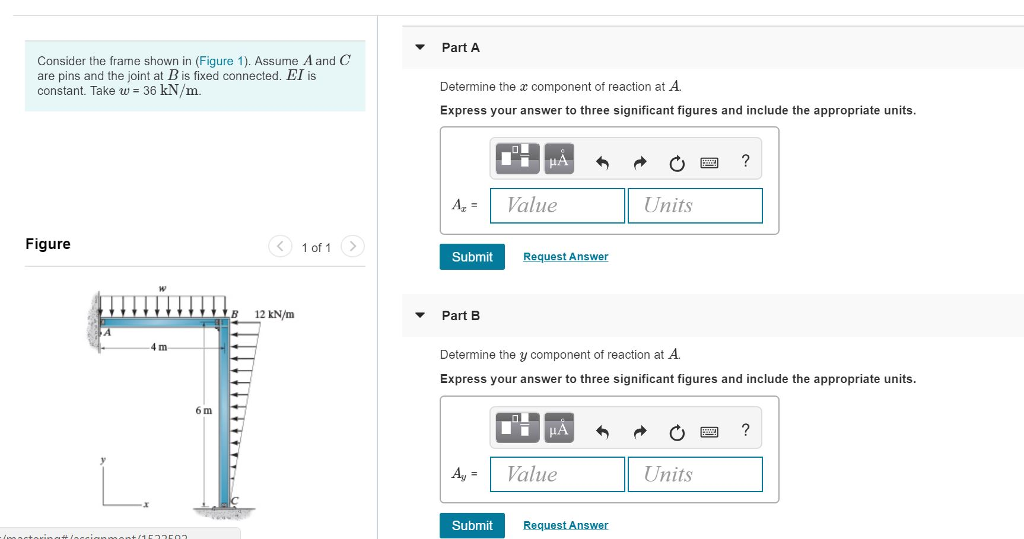Click the Ax Value input field

(558, 205)
